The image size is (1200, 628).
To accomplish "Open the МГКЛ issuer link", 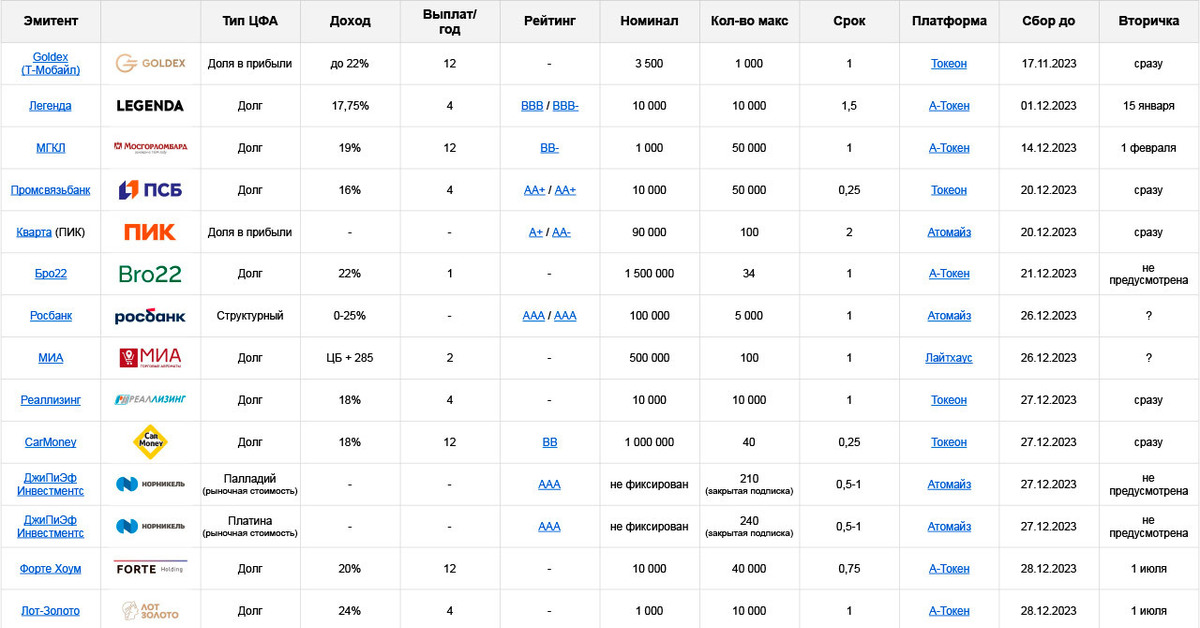I will tap(50, 148).
